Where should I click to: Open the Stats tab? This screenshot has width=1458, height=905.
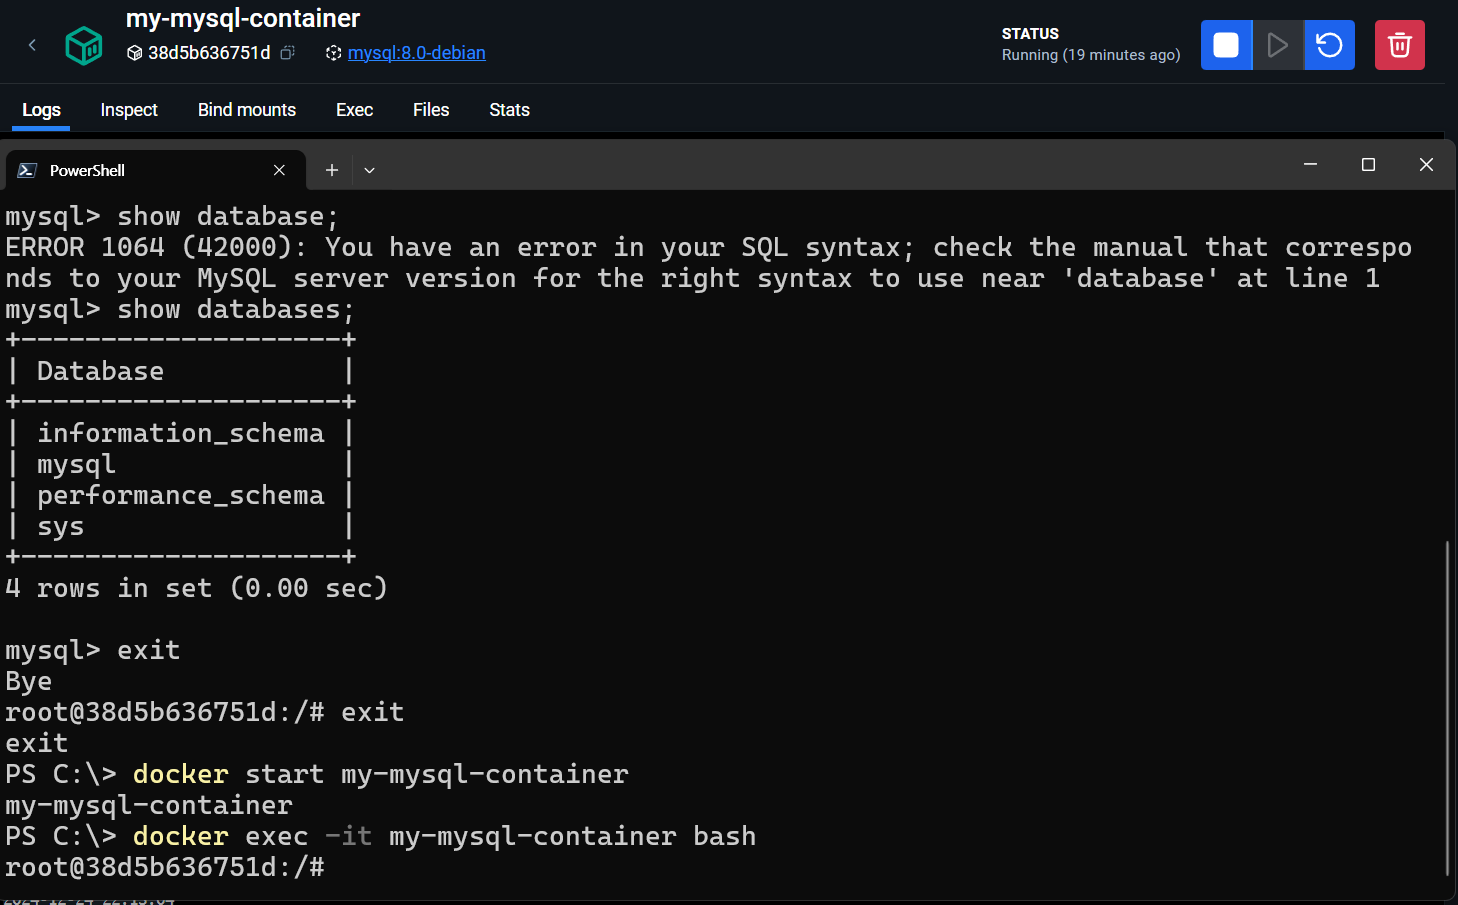tap(509, 110)
